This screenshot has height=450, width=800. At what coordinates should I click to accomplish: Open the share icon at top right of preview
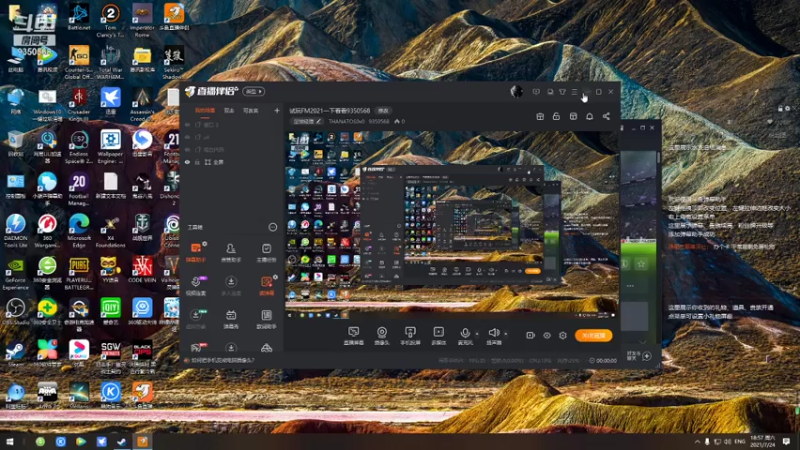point(606,116)
